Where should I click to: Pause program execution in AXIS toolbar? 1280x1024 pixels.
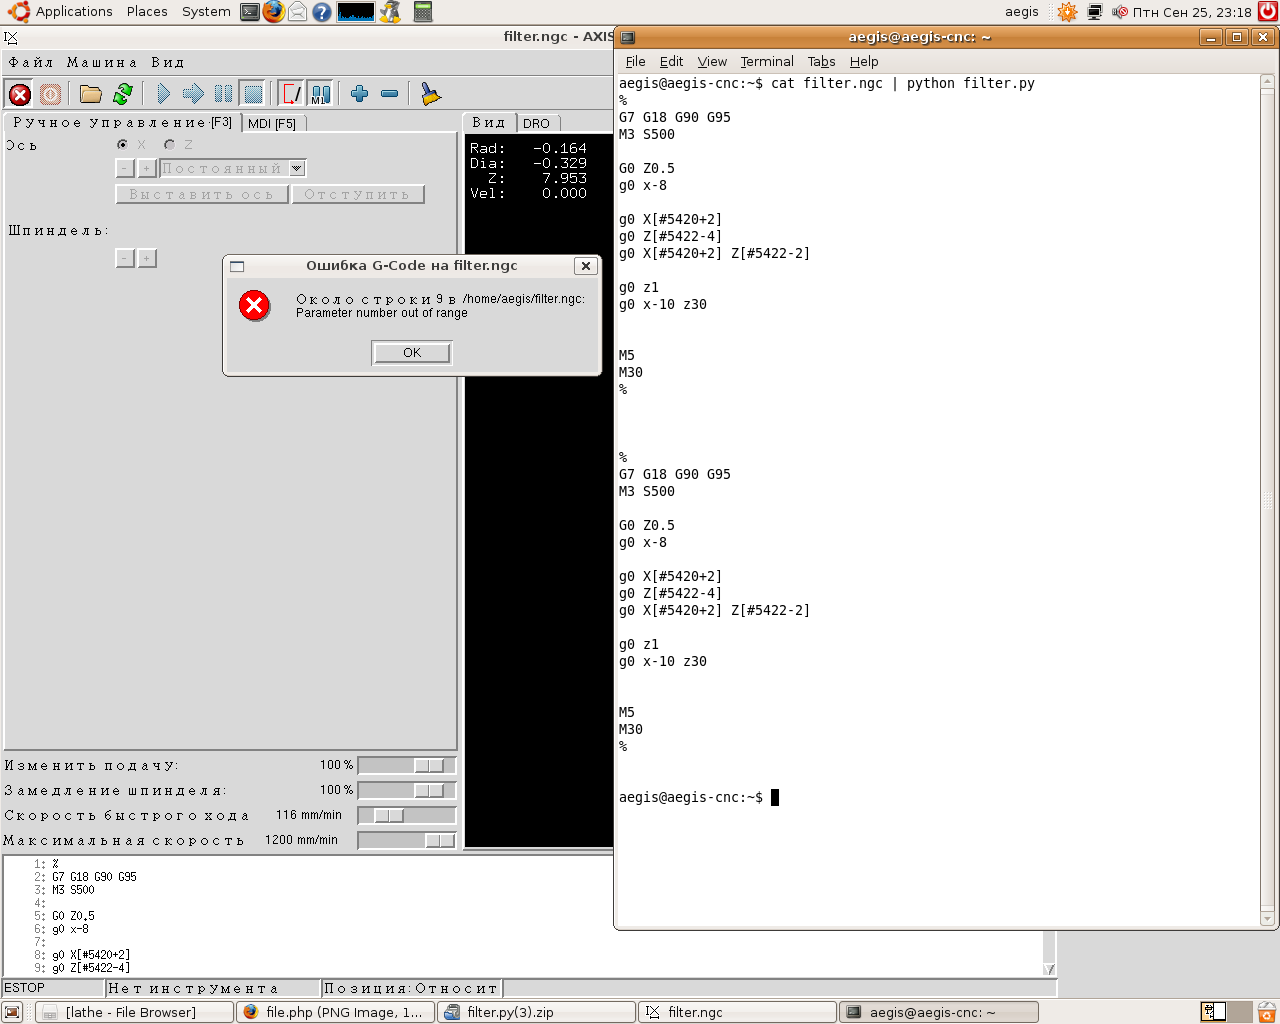click(x=223, y=94)
